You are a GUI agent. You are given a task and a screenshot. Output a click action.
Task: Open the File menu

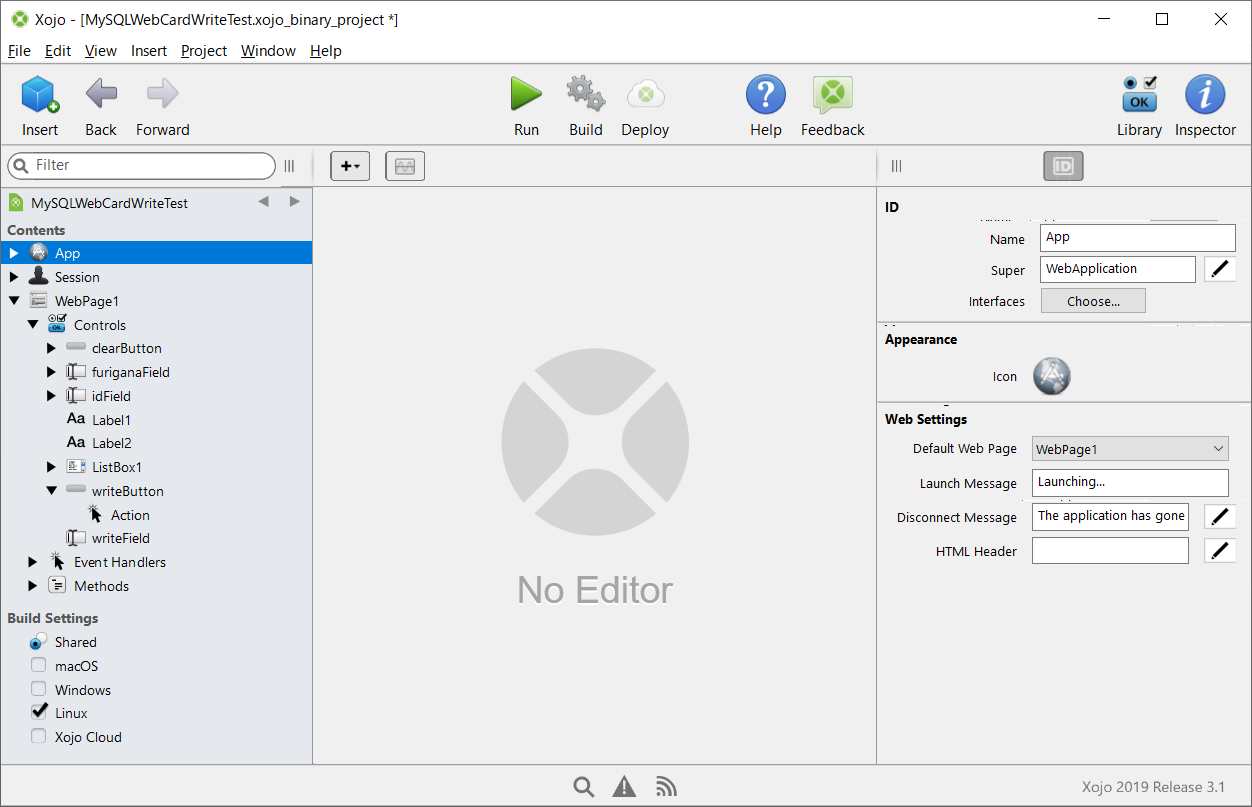[x=19, y=51]
